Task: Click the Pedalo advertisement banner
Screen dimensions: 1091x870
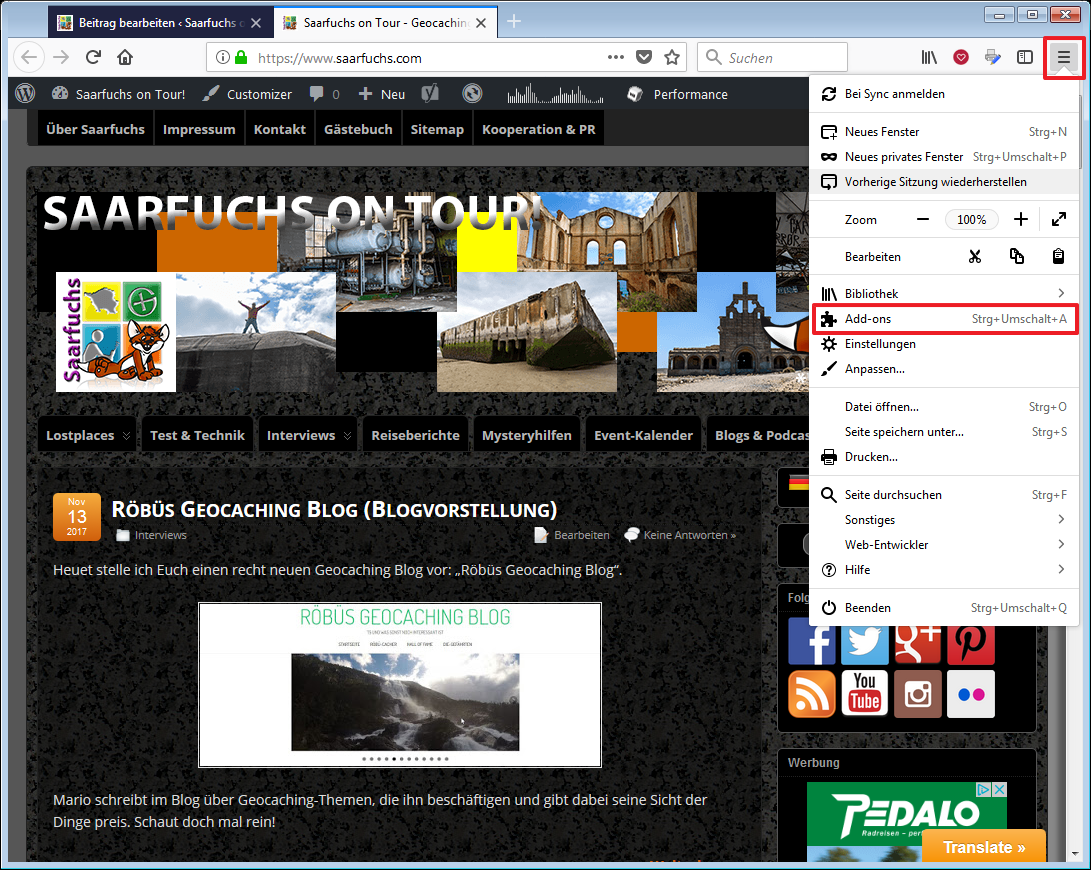Action: (x=907, y=821)
